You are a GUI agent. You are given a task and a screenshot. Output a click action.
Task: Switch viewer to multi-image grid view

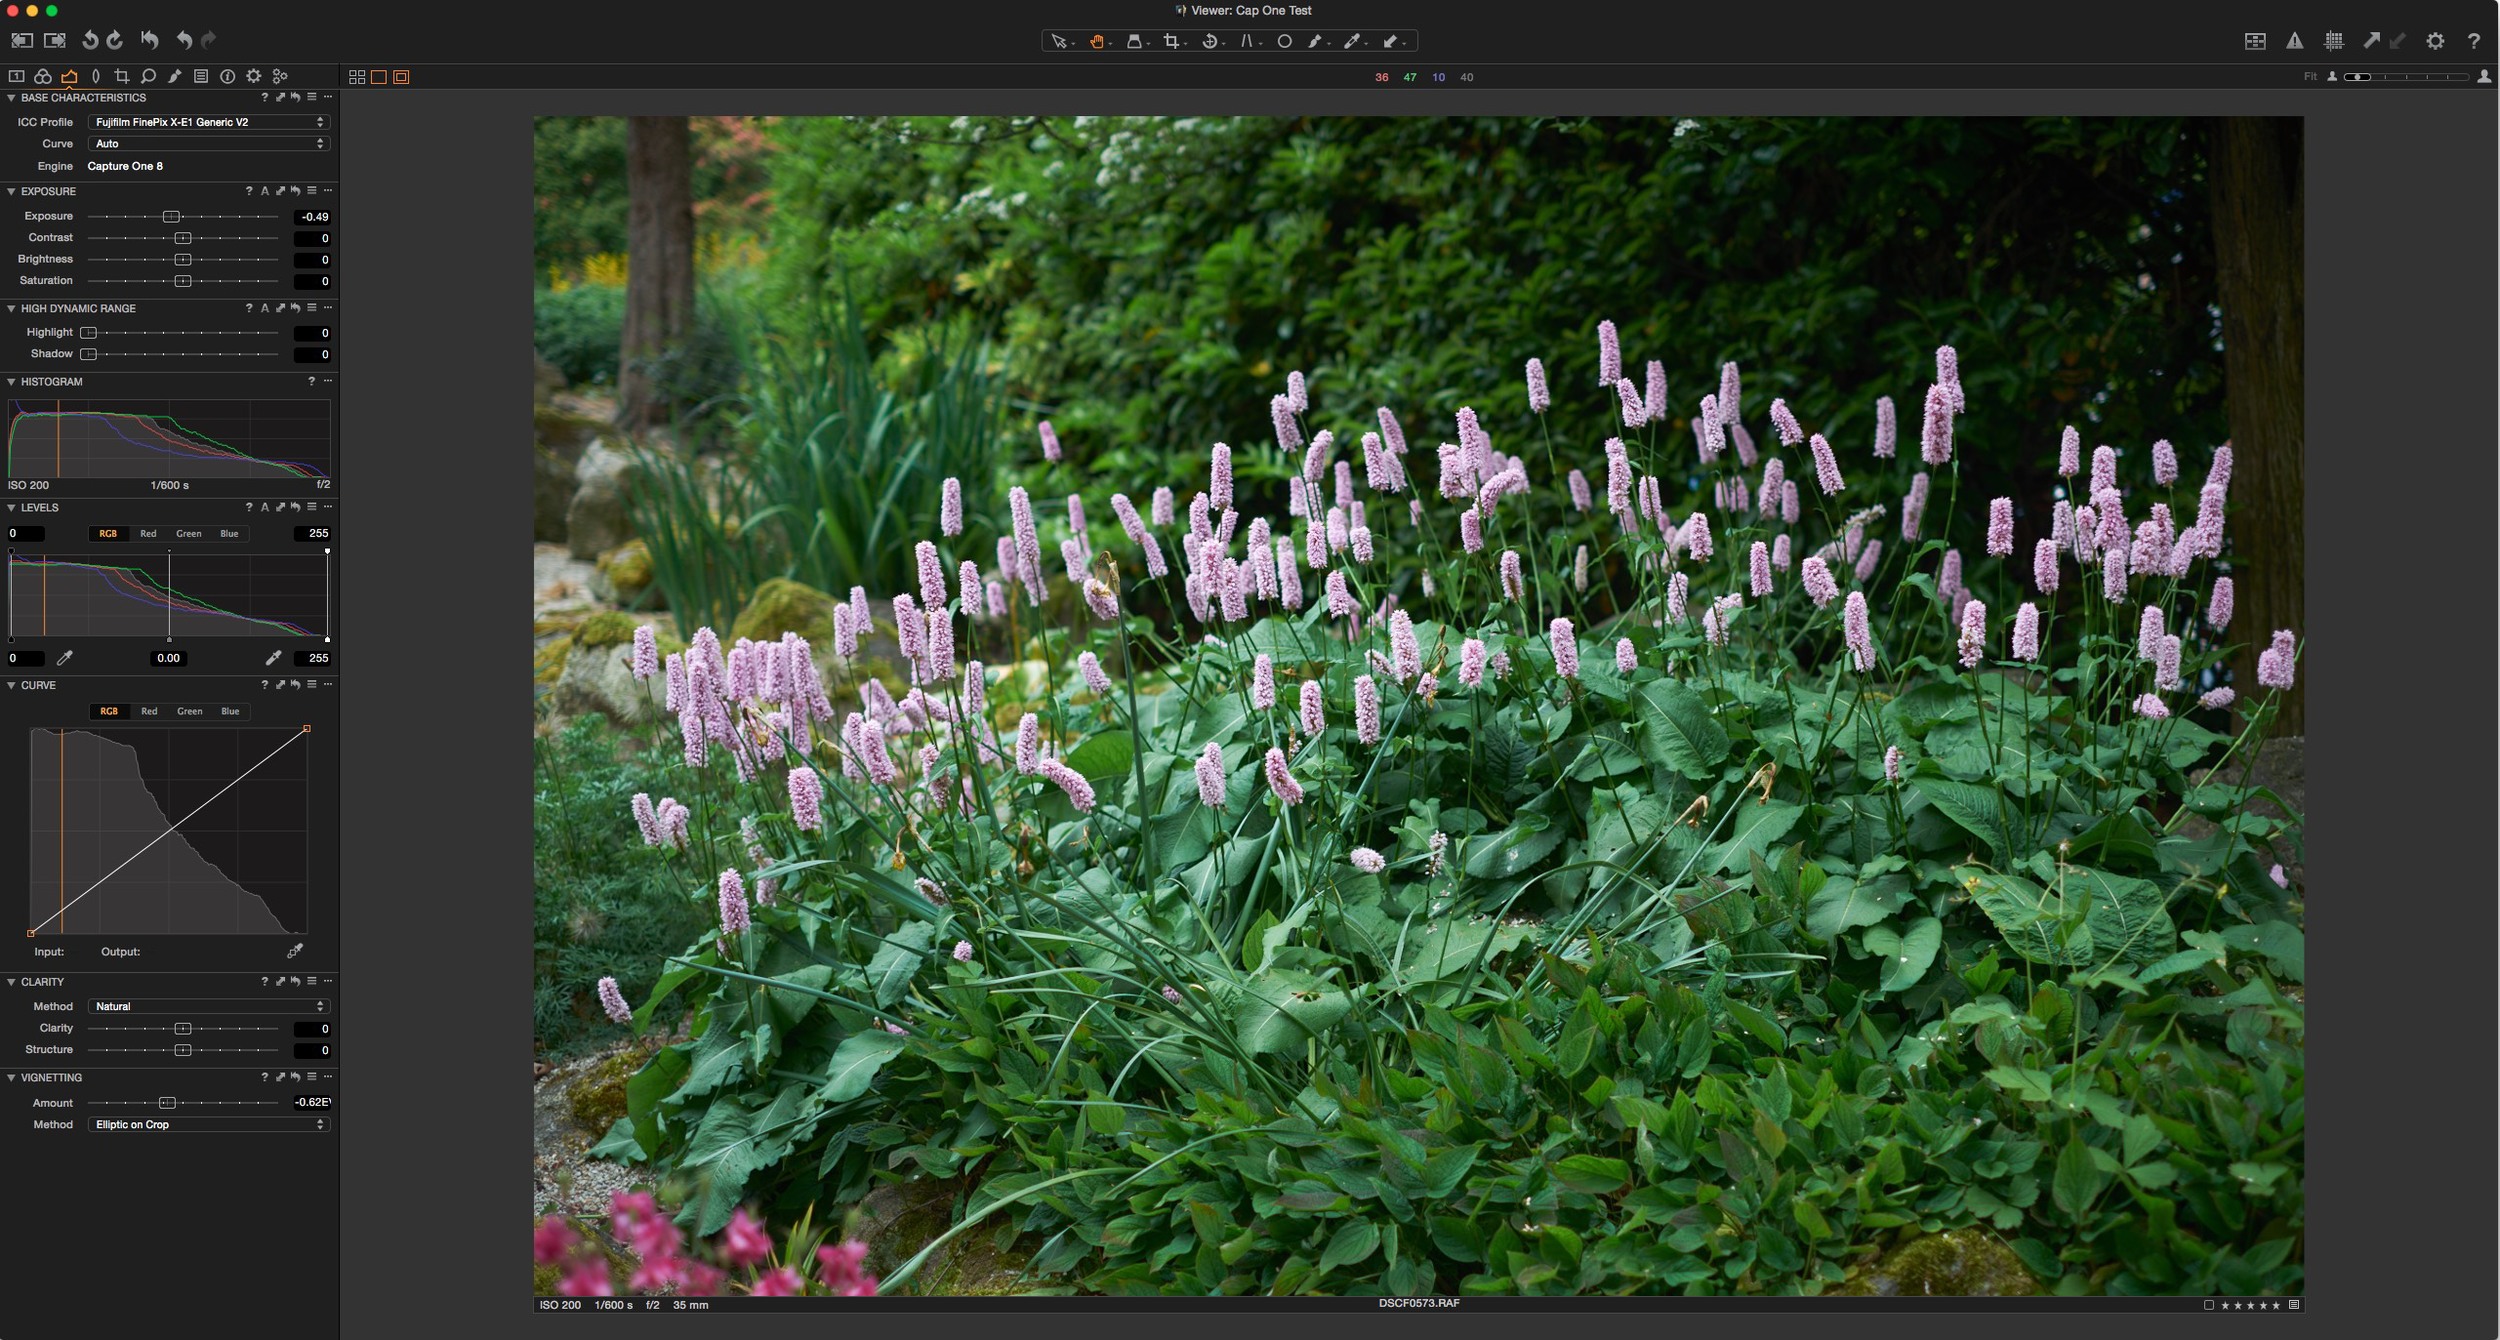(357, 77)
